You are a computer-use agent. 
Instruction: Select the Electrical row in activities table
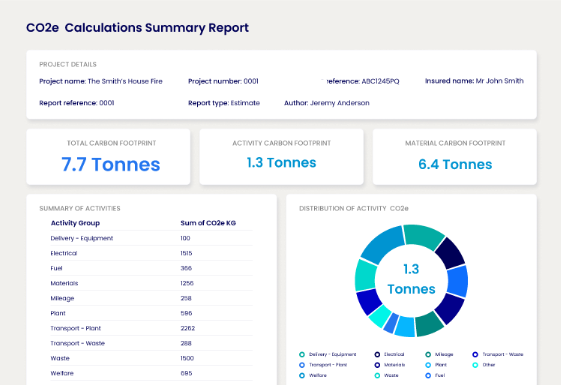pyautogui.click(x=151, y=253)
